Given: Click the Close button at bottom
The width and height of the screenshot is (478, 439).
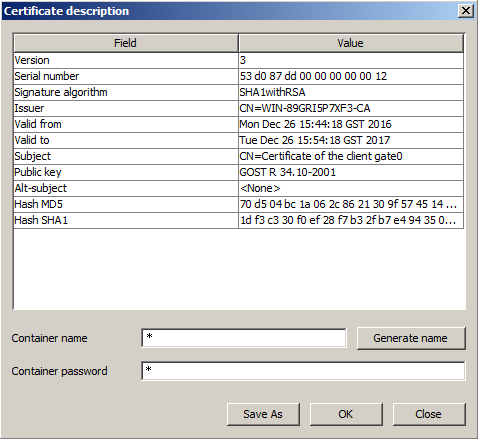Looking at the screenshot, I should pyautogui.click(x=429, y=414).
